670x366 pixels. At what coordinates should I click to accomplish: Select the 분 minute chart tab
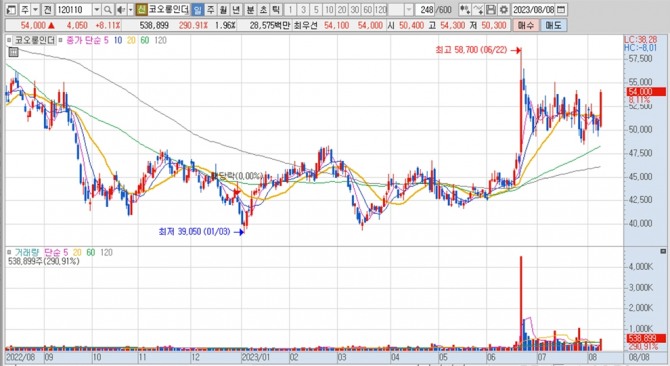(250, 9)
